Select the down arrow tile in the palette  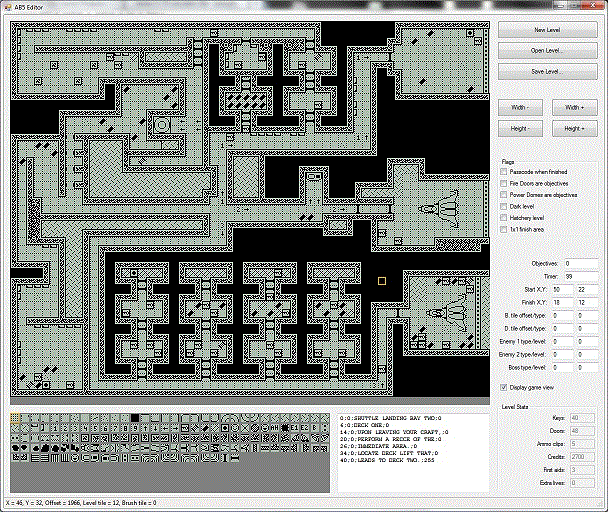pyautogui.click(x=155, y=428)
